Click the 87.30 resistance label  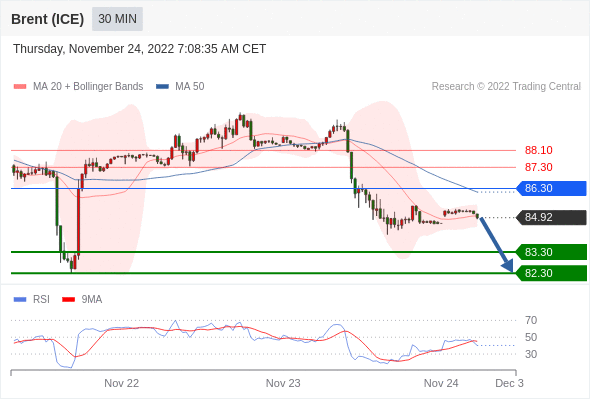(539, 167)
